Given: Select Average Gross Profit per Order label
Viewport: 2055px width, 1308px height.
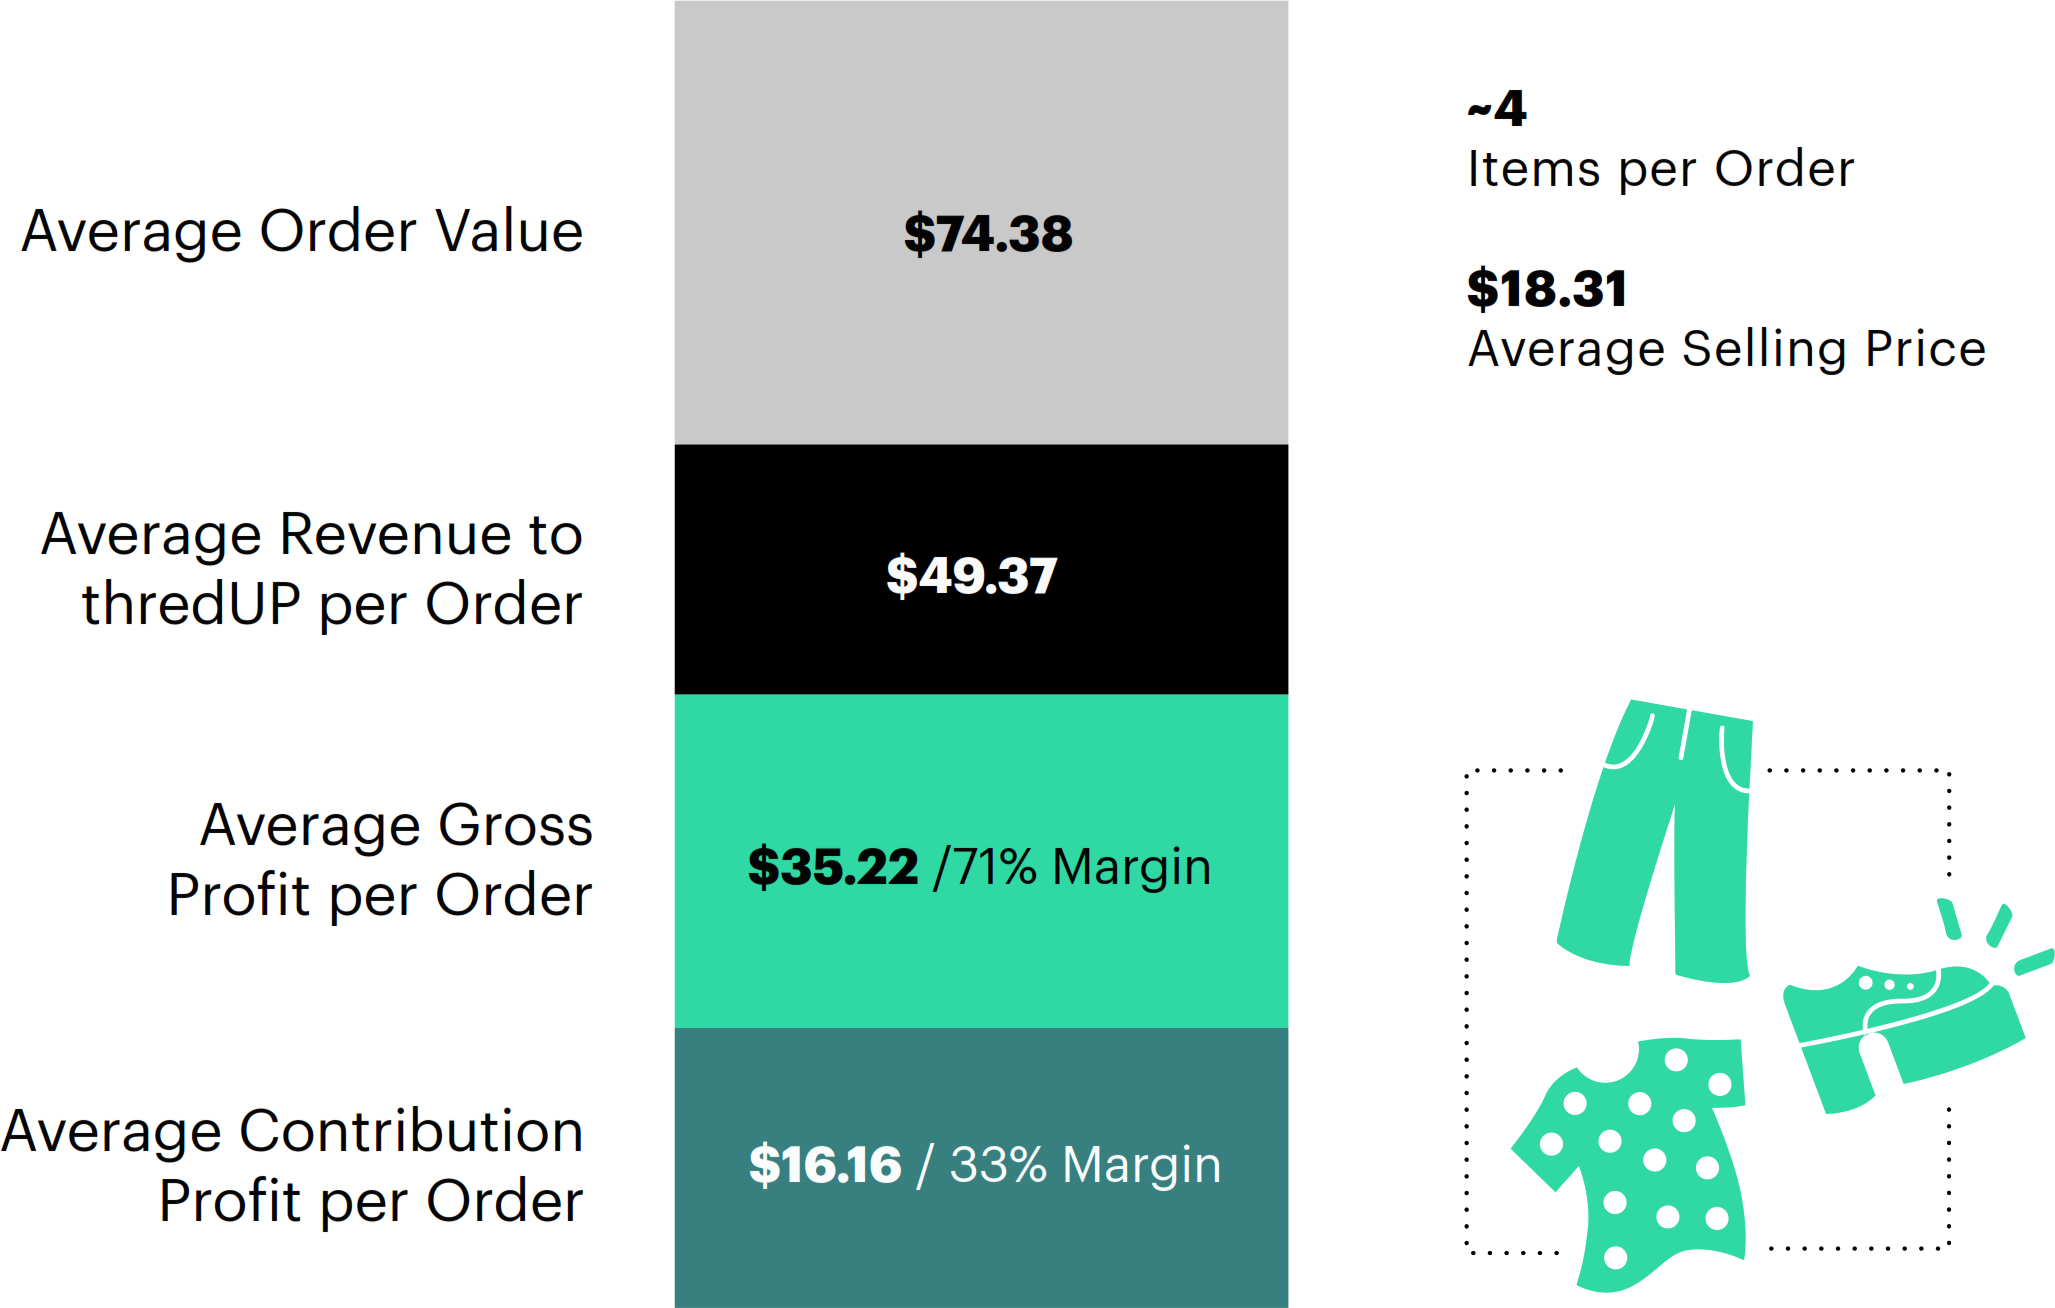Looking at the screenshot, I should (x=380, y=860).
